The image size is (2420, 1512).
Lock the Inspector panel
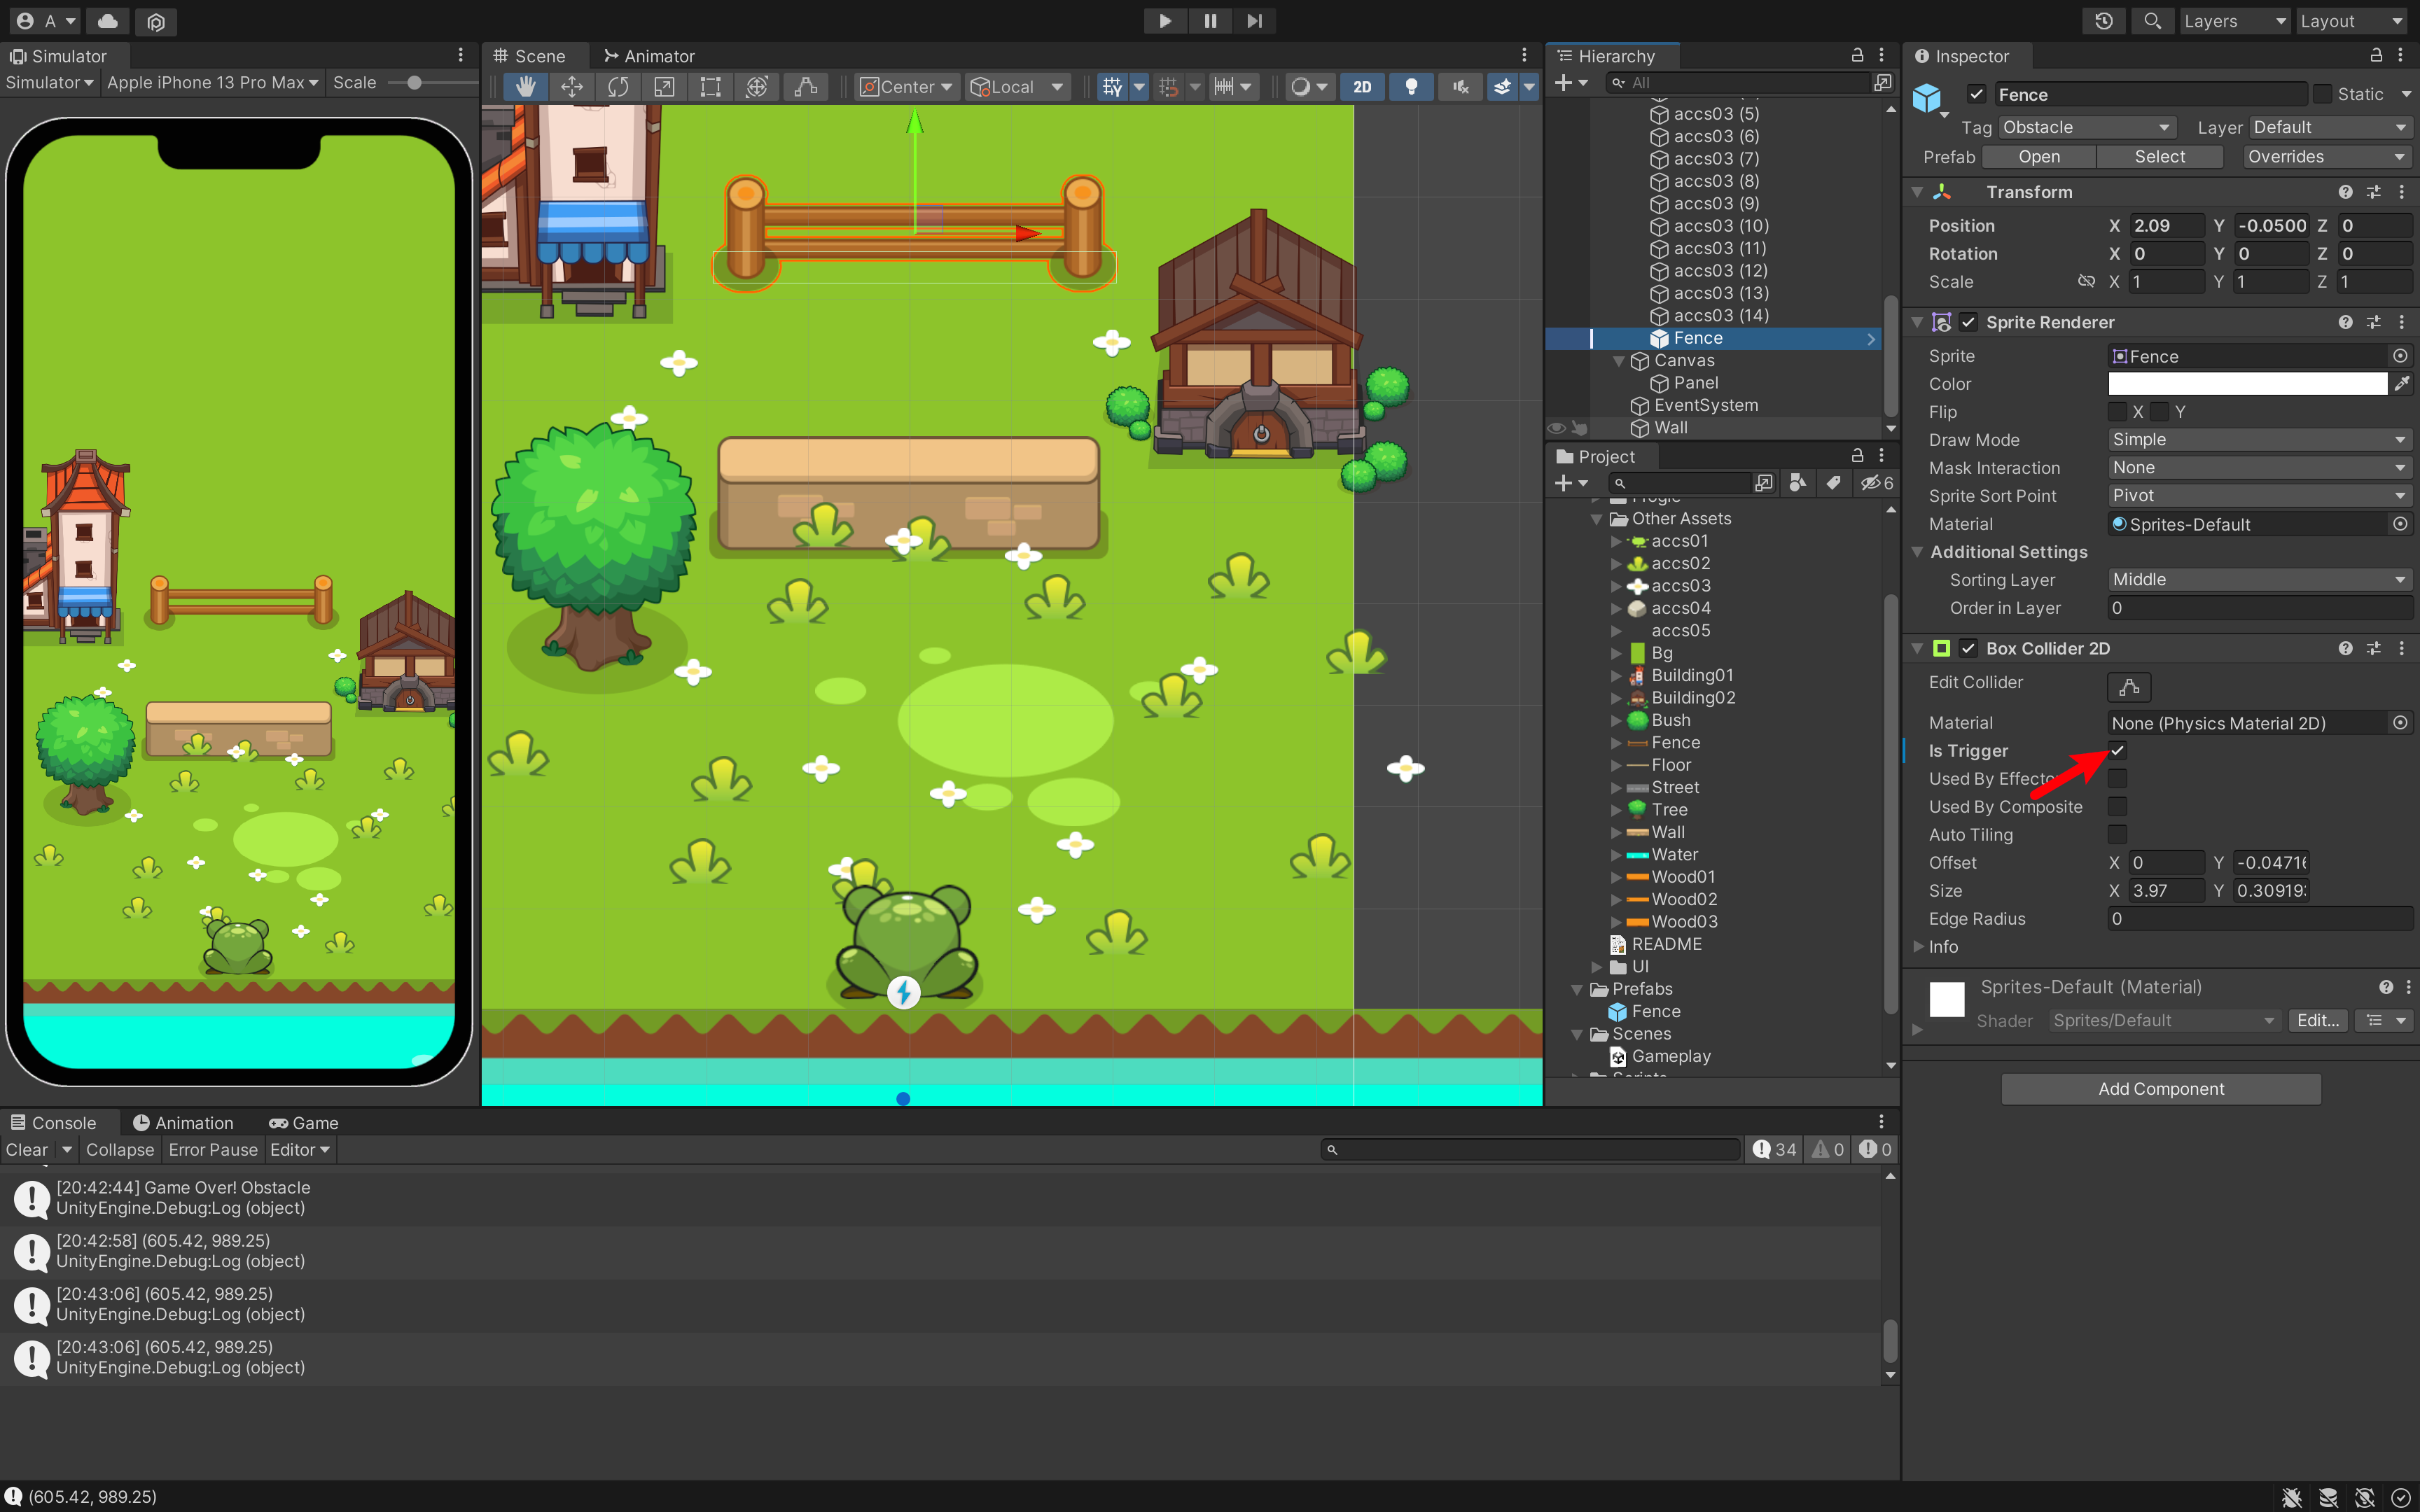tap(2376, 56)
